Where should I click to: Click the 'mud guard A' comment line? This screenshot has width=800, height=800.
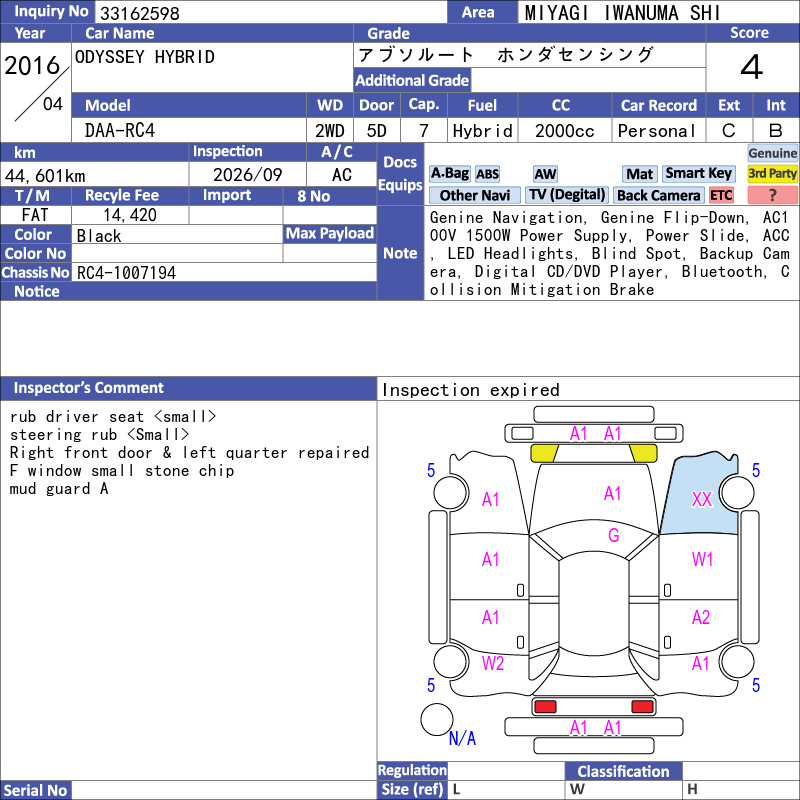tap(59, 488)
